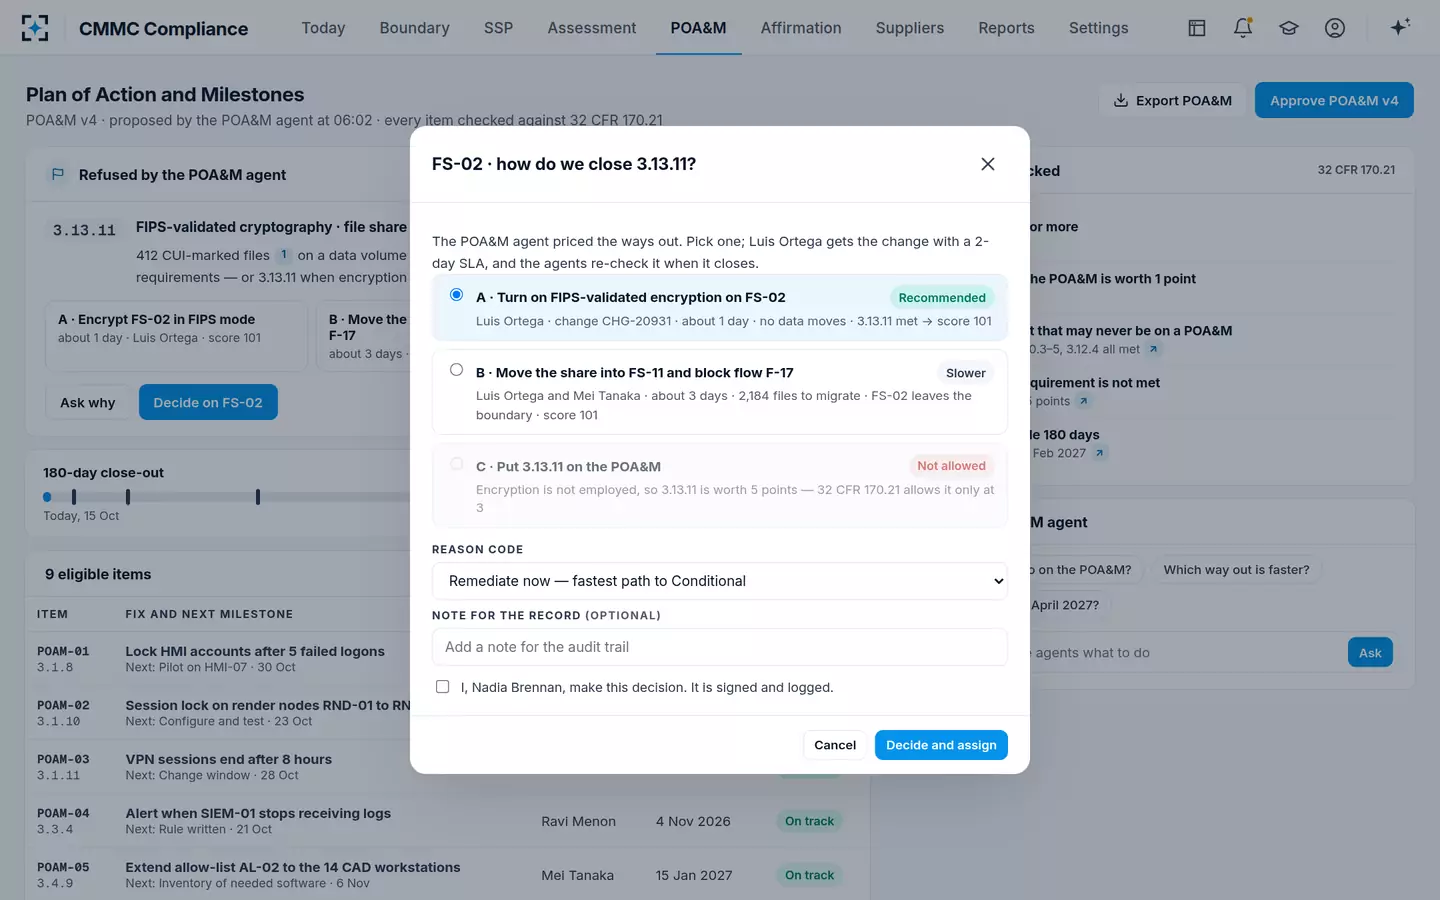1440x900 pixels.
Task: Click the third milestone tick on 180-day timeline
Action: (x=258, y=497)
